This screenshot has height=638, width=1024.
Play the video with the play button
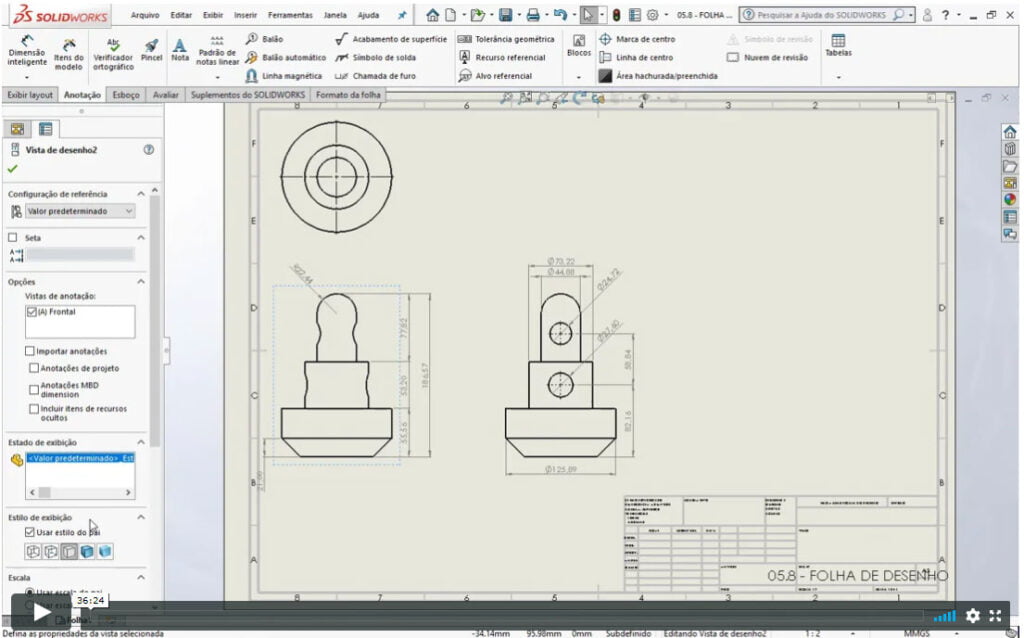coord(38,612)
